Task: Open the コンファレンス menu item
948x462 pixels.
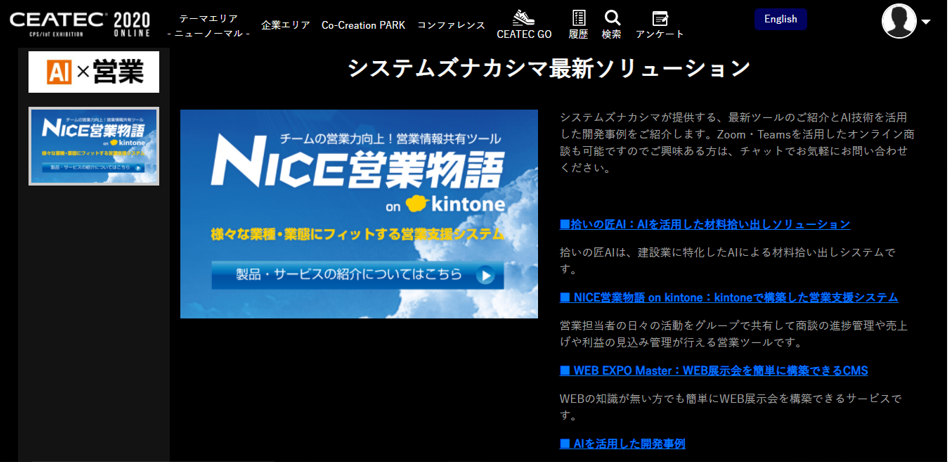Action: 451,25
